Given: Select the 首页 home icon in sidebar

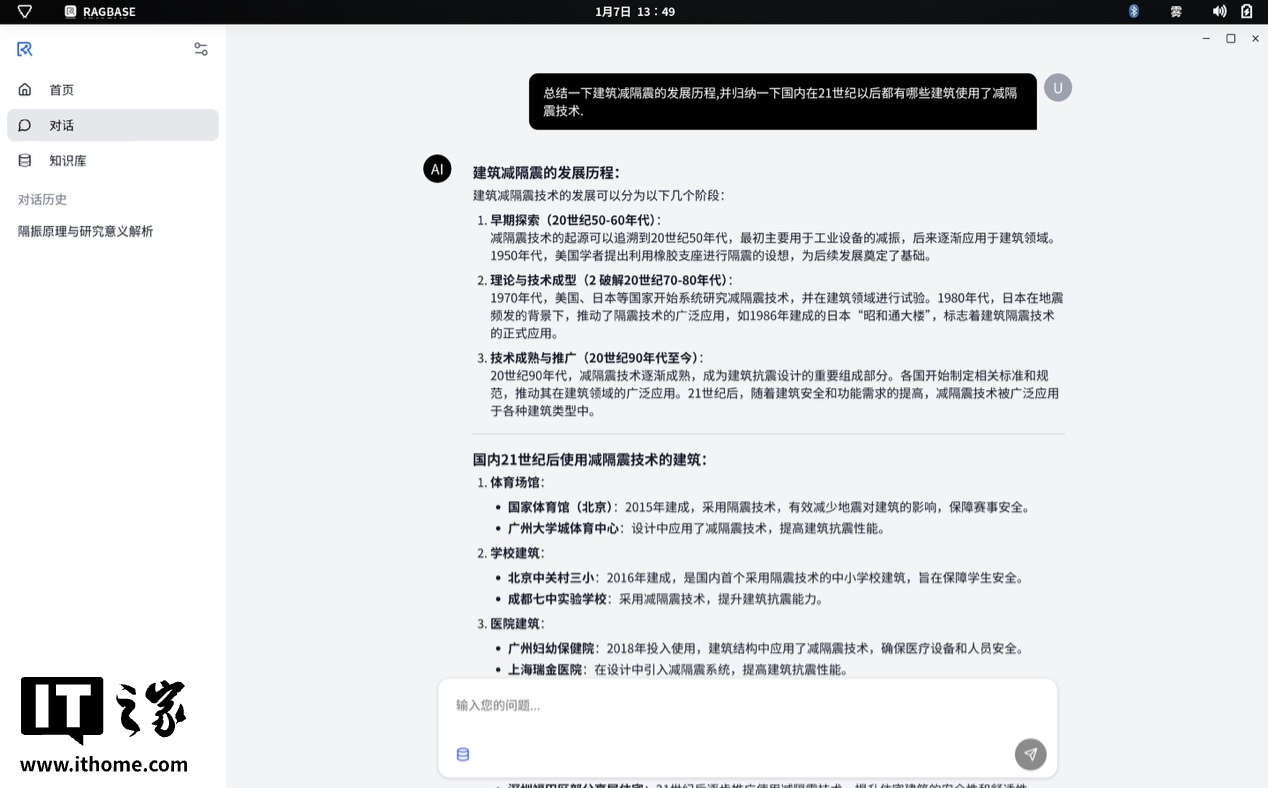Looking at the screenshot, I should pos(25,89).
